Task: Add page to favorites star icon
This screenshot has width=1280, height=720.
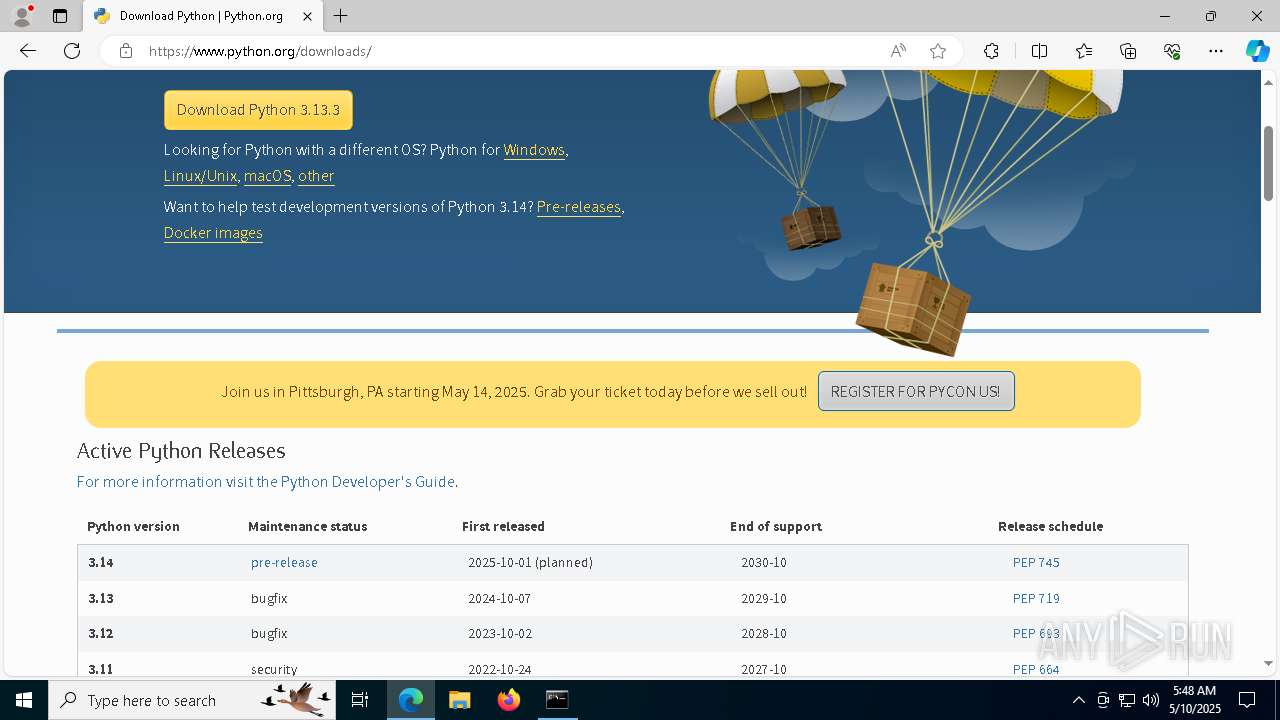Action: [x=938, y=51]
